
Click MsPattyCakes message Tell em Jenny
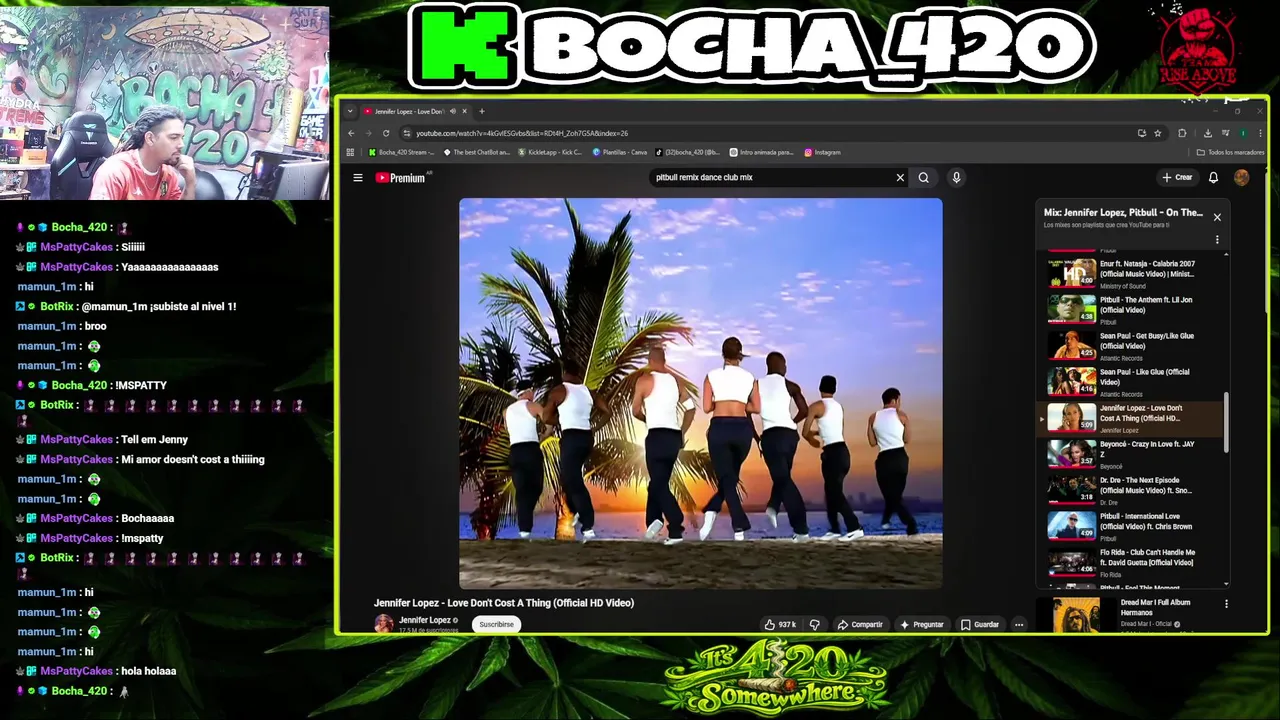click(x=154, y=439)
